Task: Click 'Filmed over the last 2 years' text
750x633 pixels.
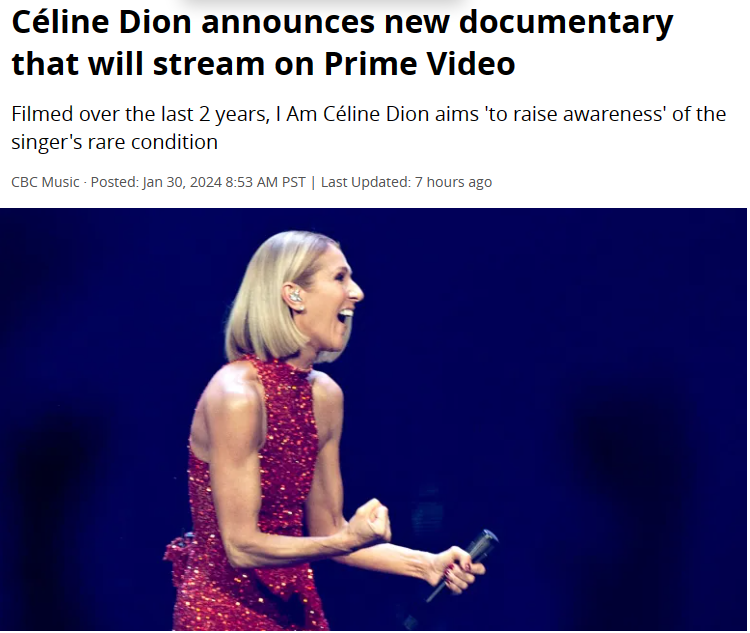Action: coord(141,115)
